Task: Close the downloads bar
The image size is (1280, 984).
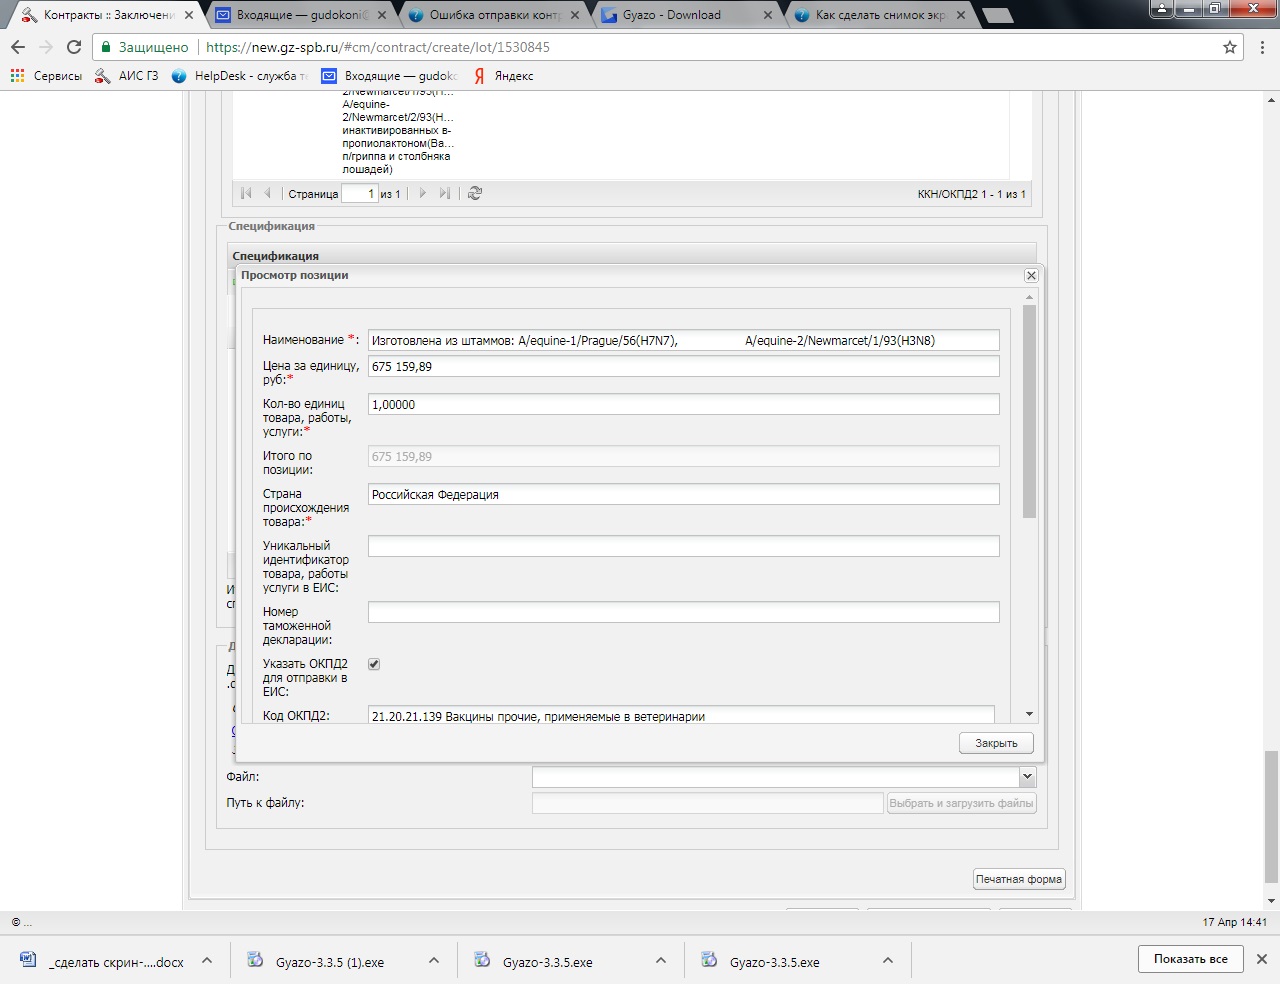Action: pyautogui.click(x=1262, y=959)
